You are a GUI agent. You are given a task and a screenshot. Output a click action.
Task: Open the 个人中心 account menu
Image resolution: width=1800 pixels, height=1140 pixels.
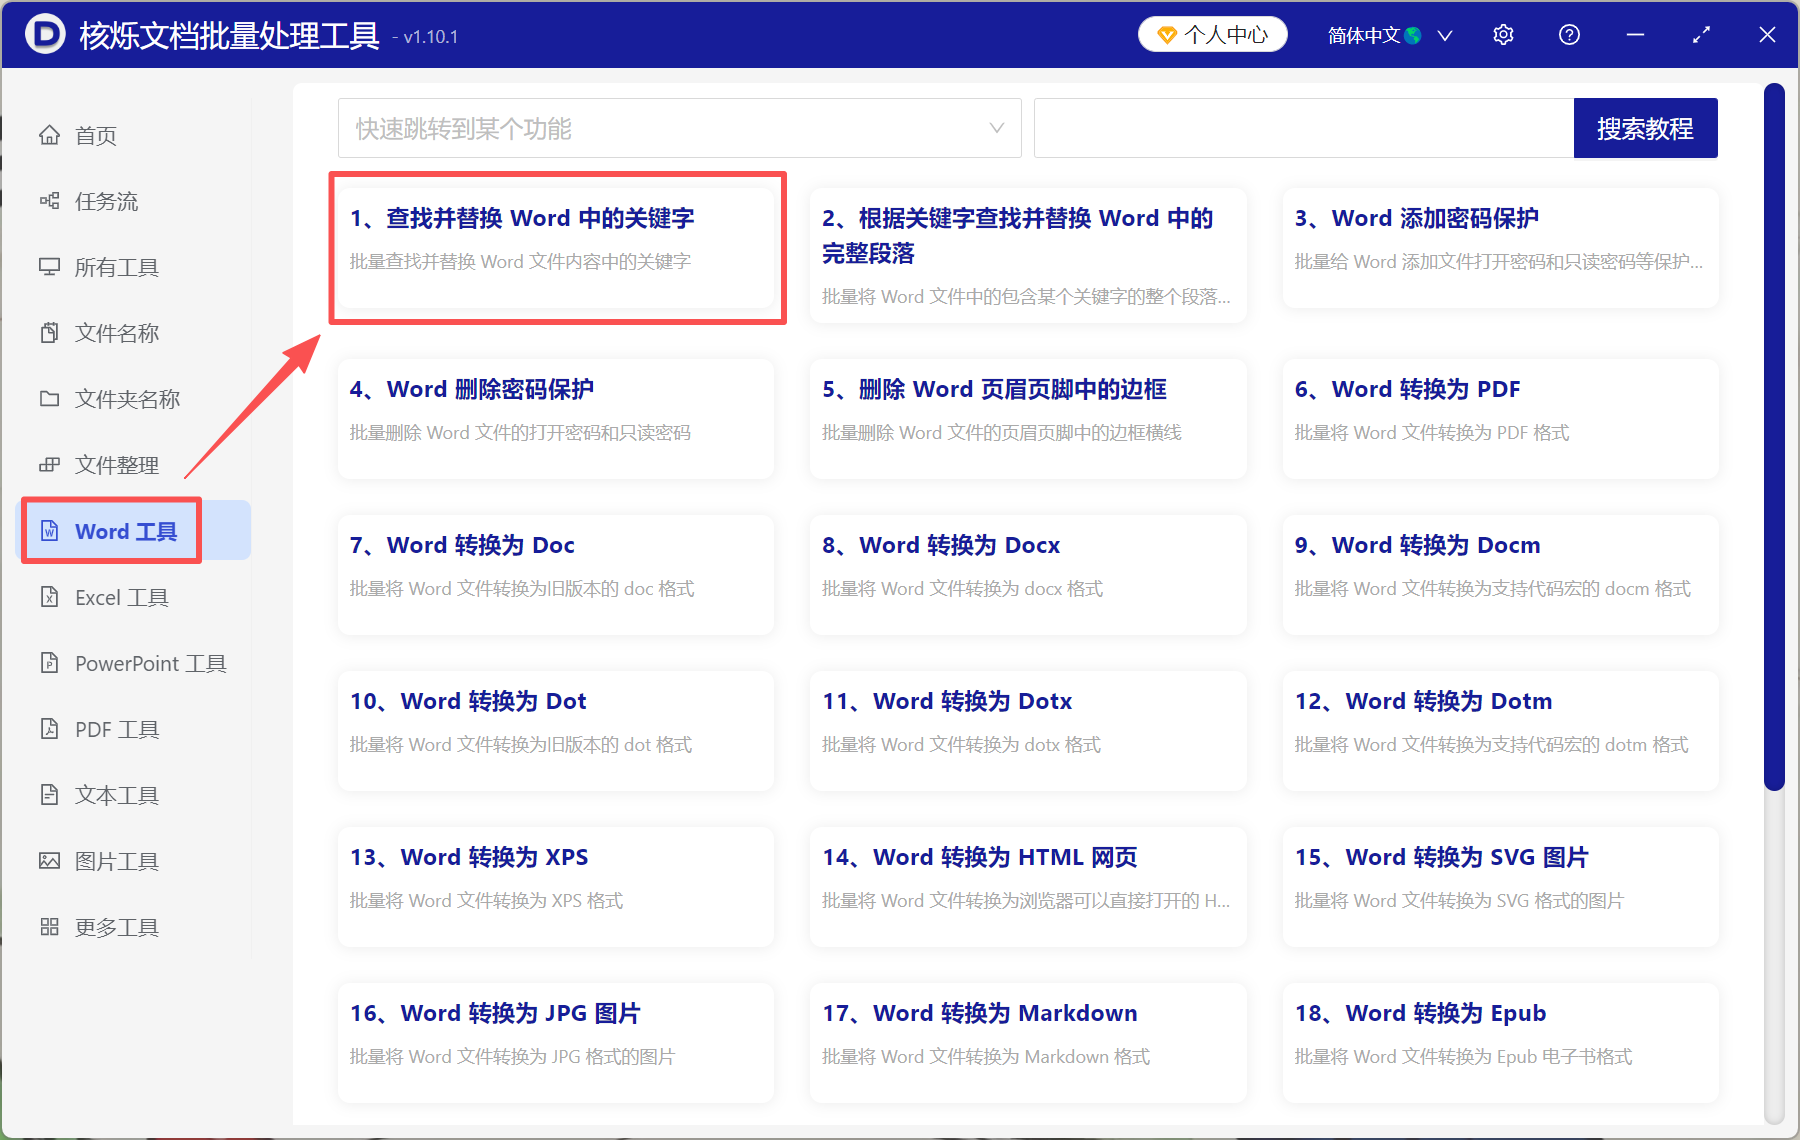(1212, 34)
